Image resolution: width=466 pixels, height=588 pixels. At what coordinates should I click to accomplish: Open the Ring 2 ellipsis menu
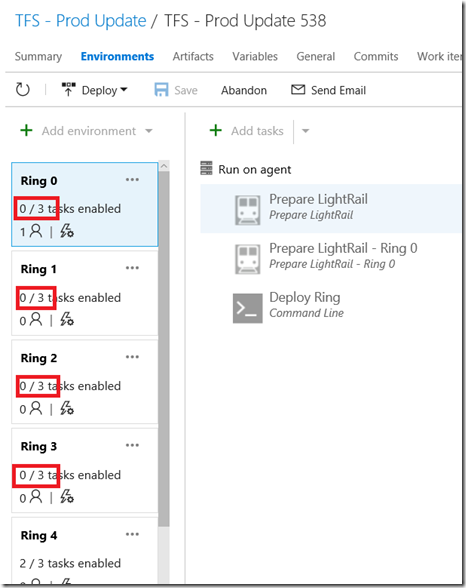[x=132, y=357]
